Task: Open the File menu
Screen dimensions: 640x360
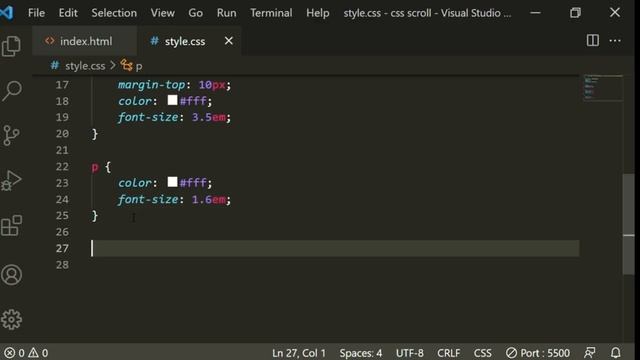Action: 36,13
